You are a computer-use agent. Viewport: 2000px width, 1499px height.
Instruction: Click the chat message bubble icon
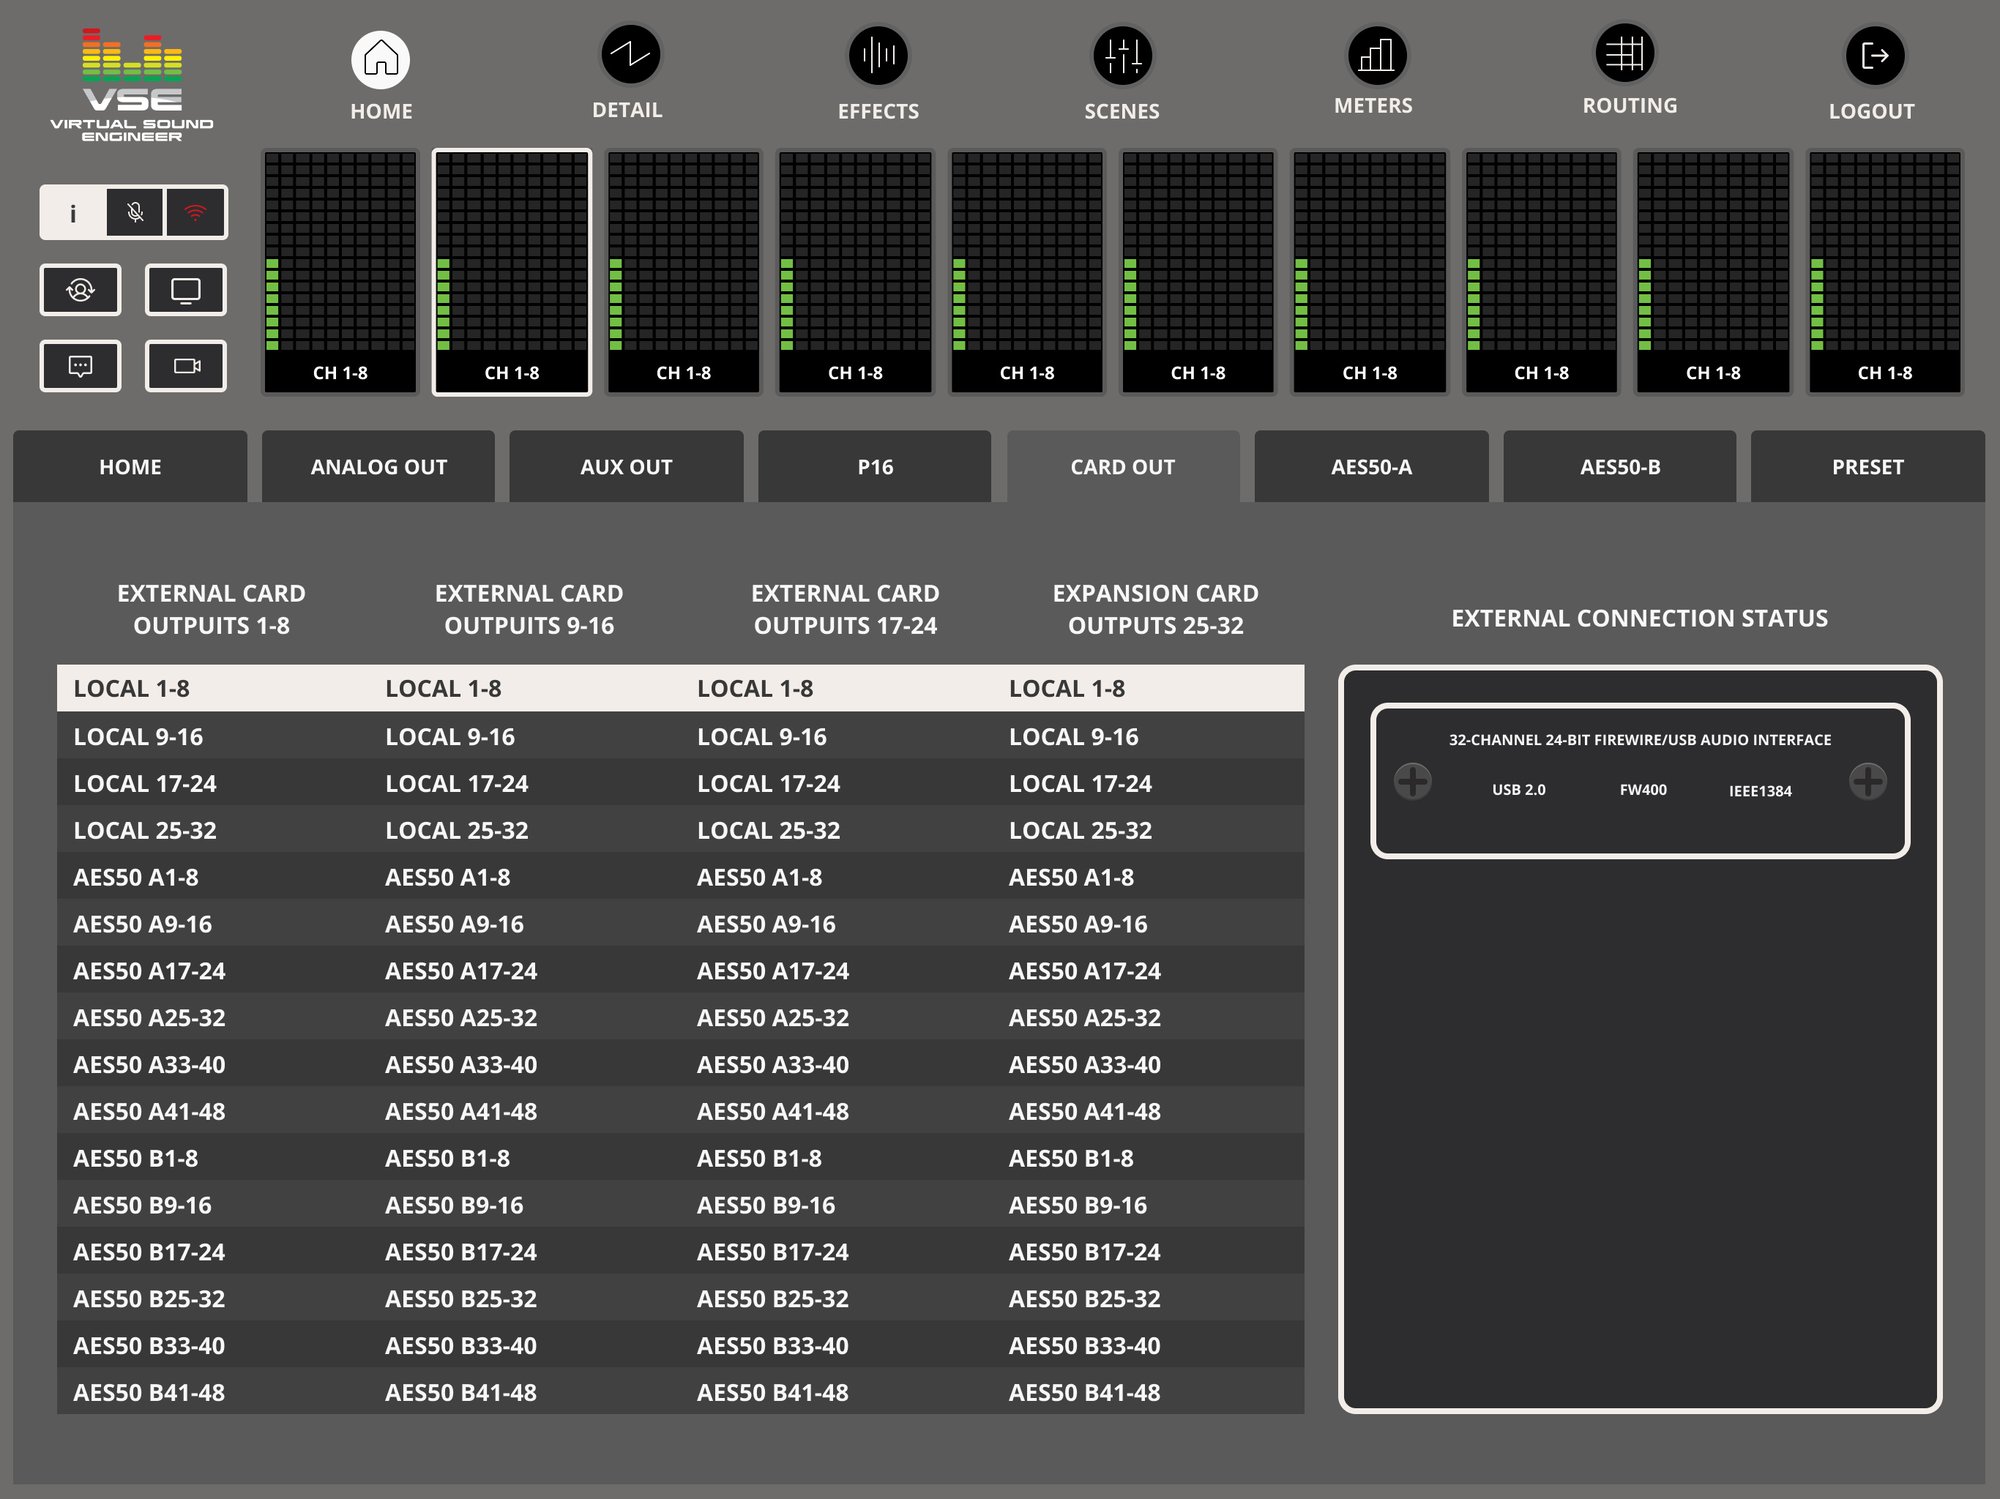click(80, 366)
